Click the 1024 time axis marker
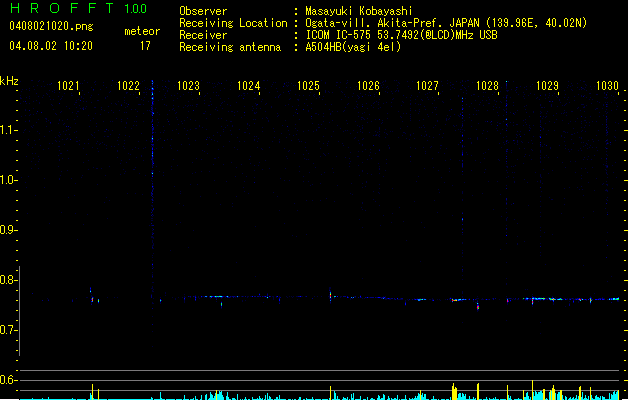The width and height of the screenshot is (629, 400). pos(249,86)
